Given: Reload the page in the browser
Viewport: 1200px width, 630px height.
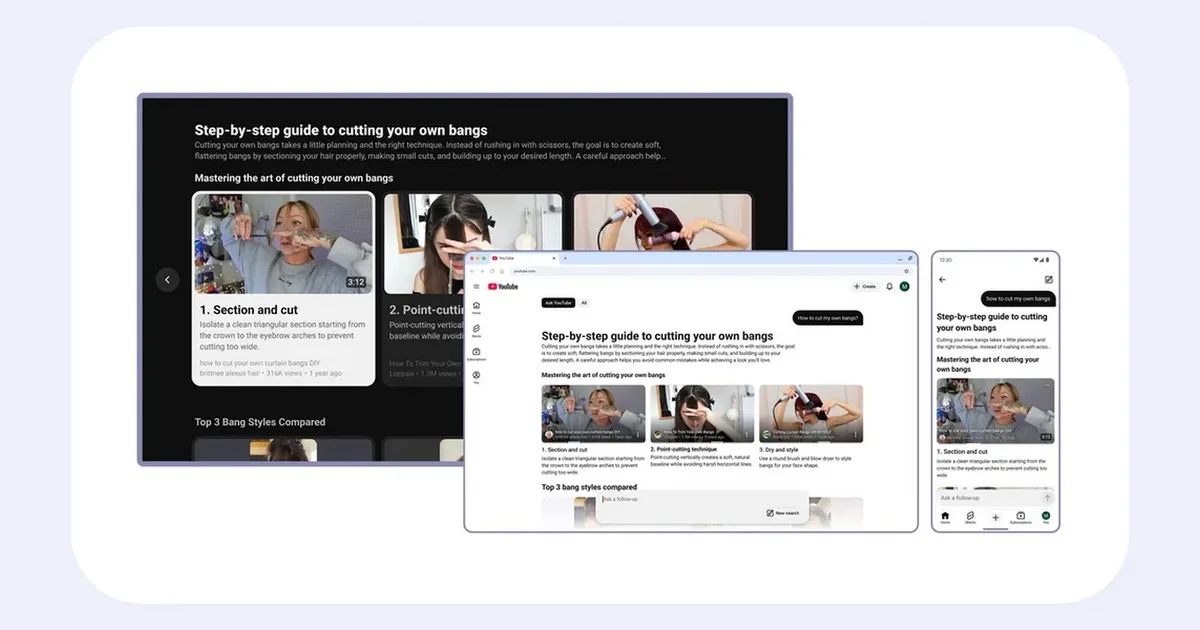Looking at the screenshot, I should click(x=492, y=271).
